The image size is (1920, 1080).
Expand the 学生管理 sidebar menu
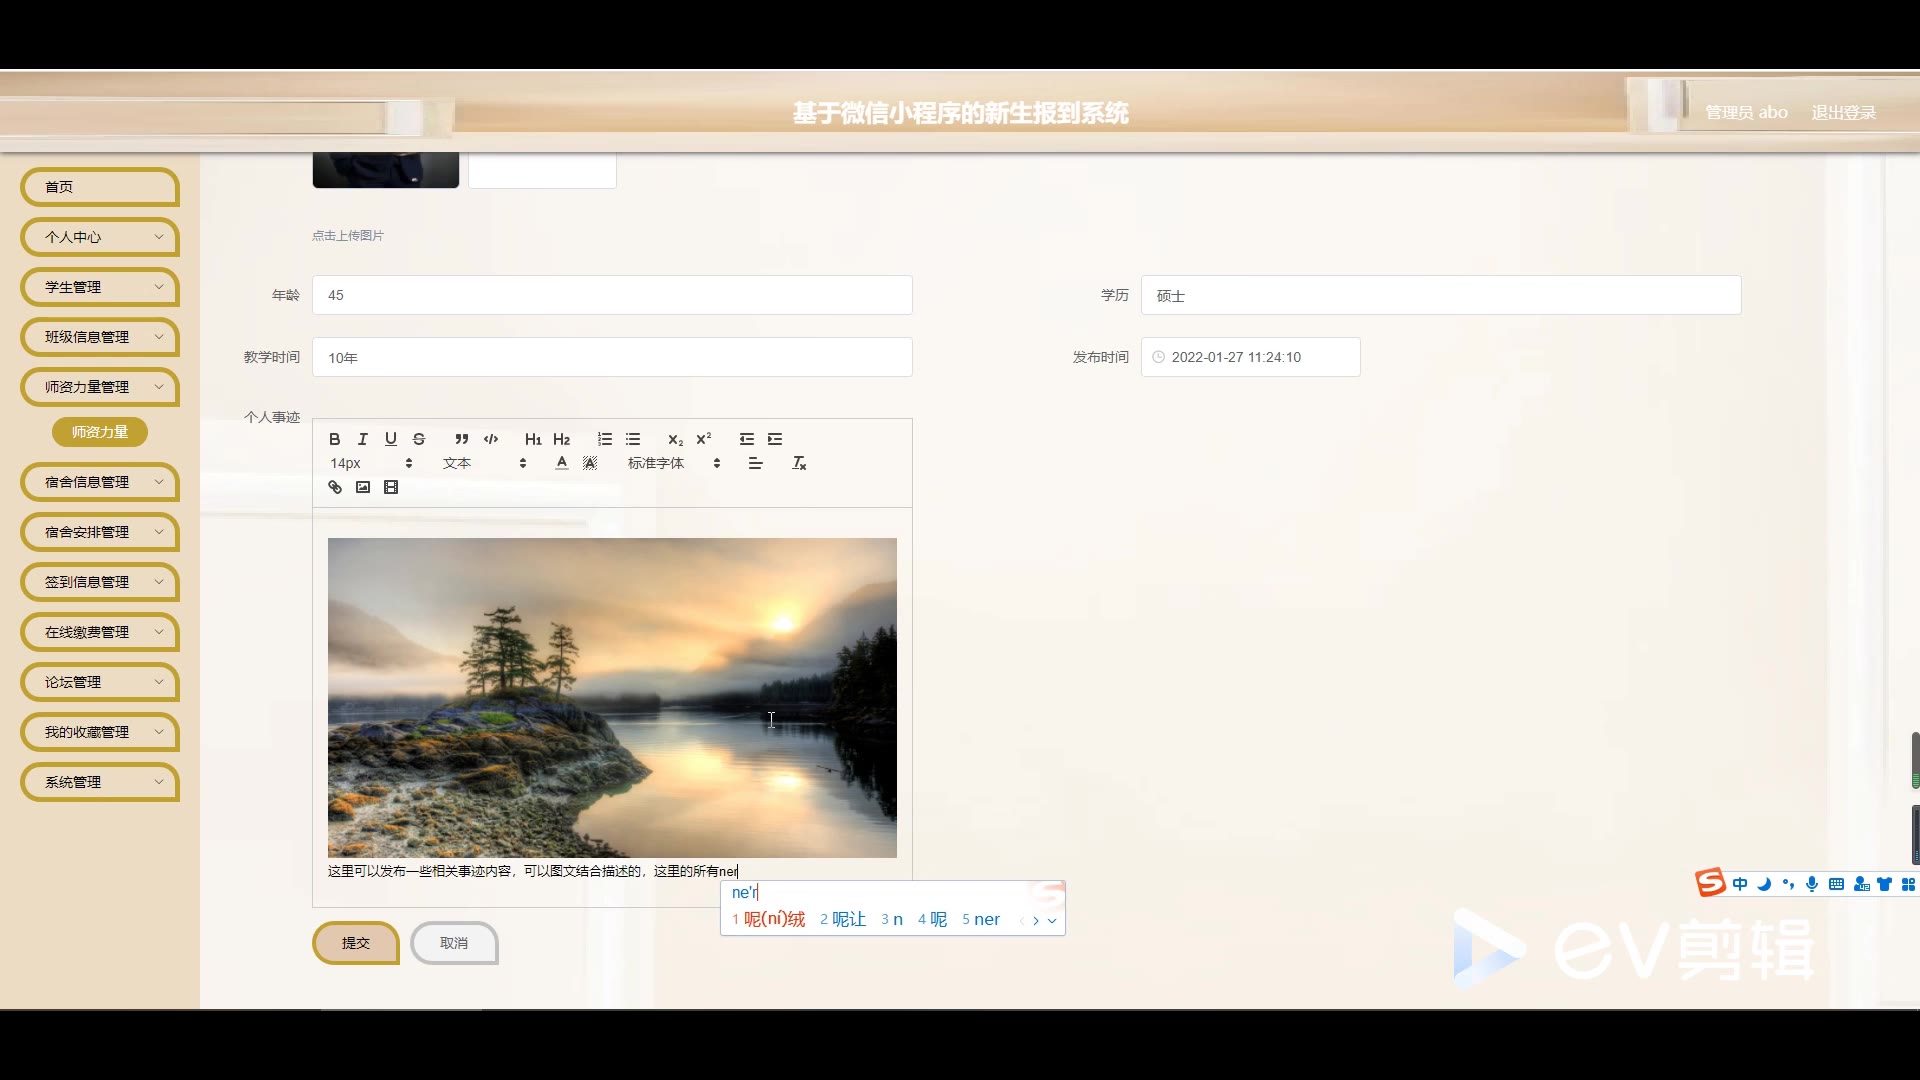click(100, 287)
